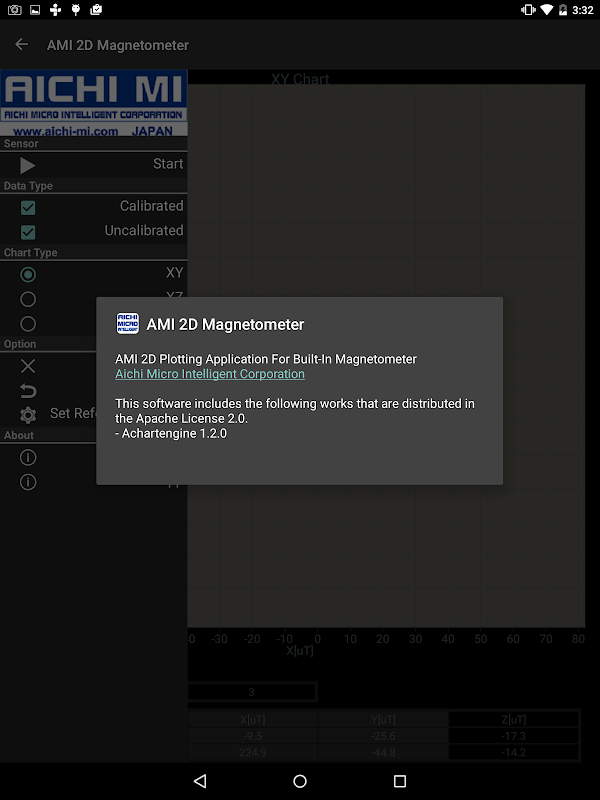Tap the Start label in the Sensor section
This screenshot has width=600, height=800.
pyautogui.click(x=168, y=164)
